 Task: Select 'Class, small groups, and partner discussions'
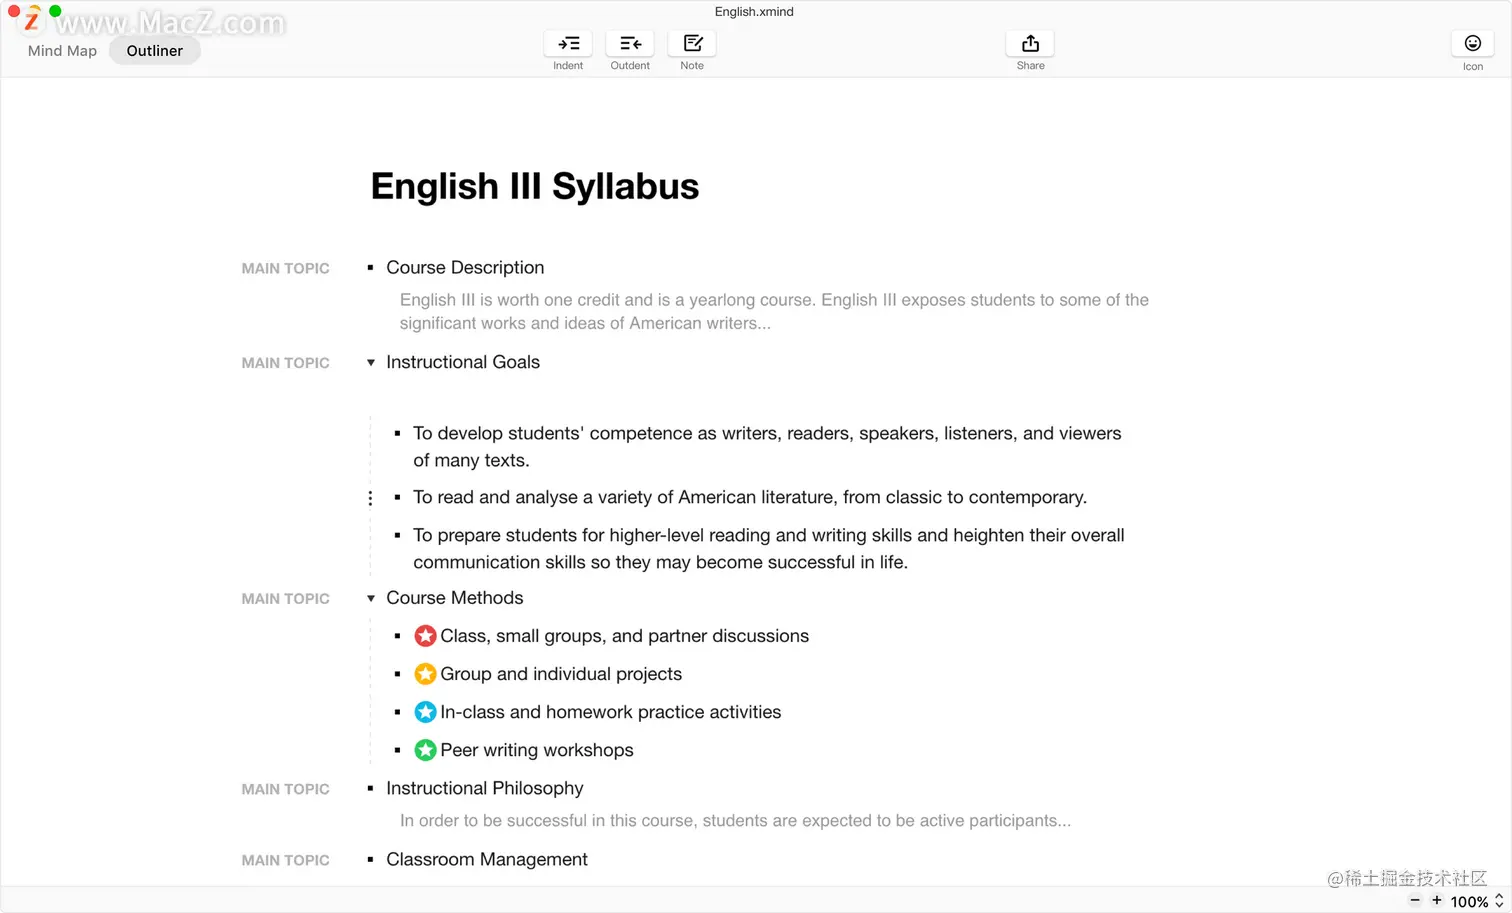[x=625, y=636]
